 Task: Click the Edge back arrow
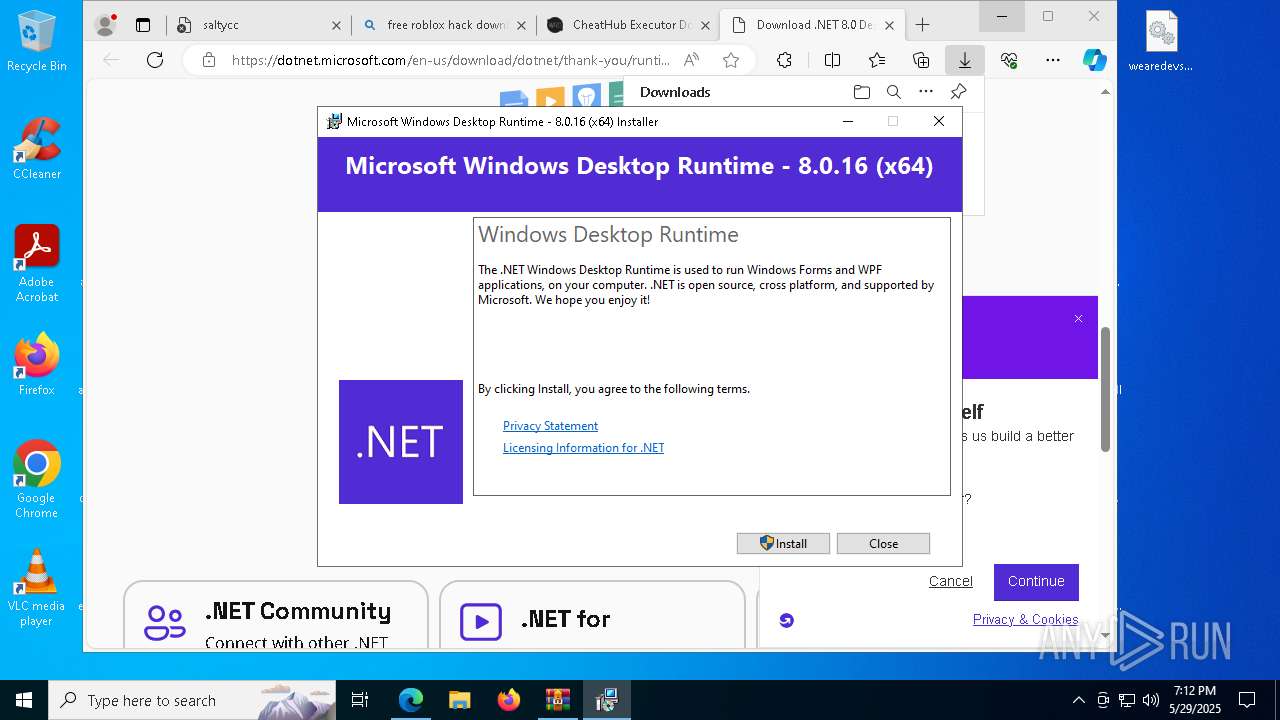111,60
